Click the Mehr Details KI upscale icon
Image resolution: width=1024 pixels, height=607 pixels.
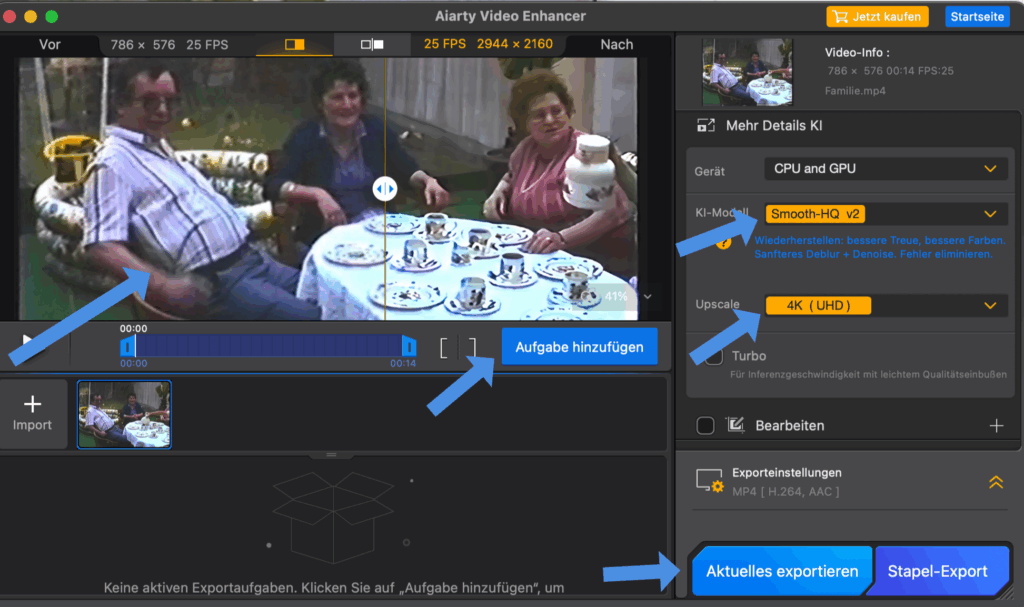(706, 126)
